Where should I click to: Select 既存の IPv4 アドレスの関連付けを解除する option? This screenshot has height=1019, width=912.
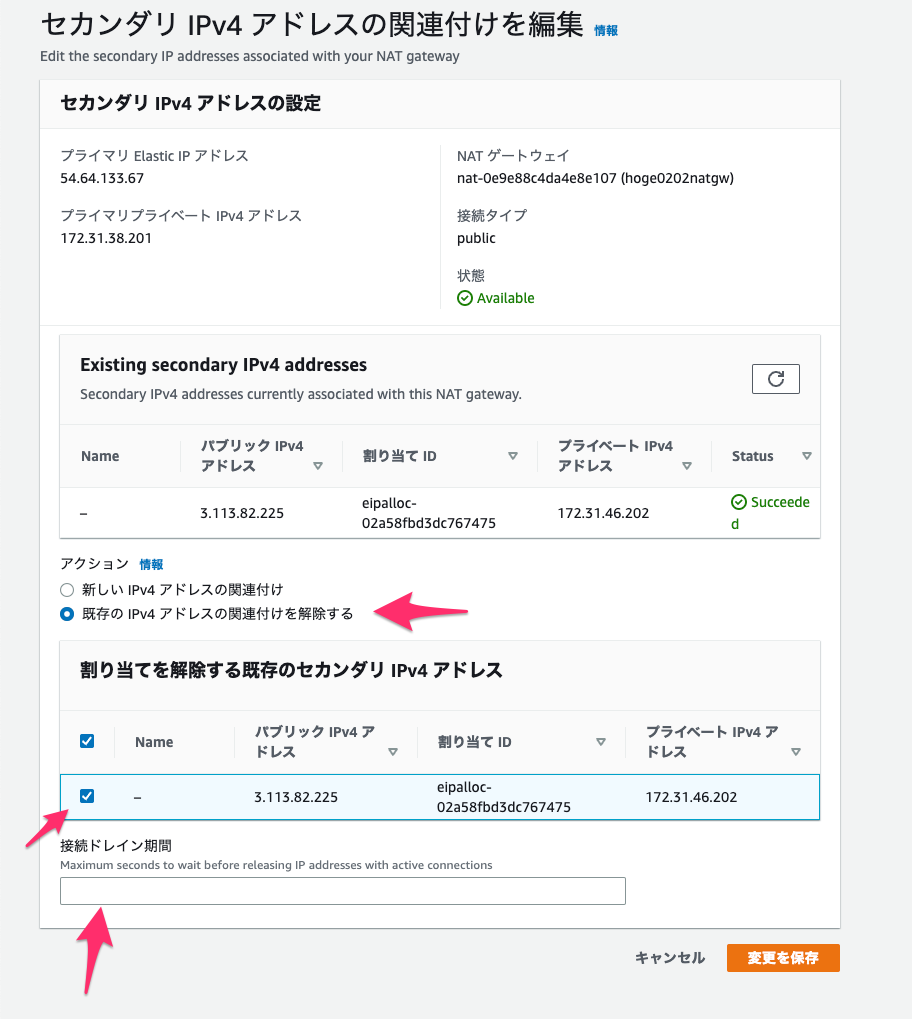[x=66, y=612]
